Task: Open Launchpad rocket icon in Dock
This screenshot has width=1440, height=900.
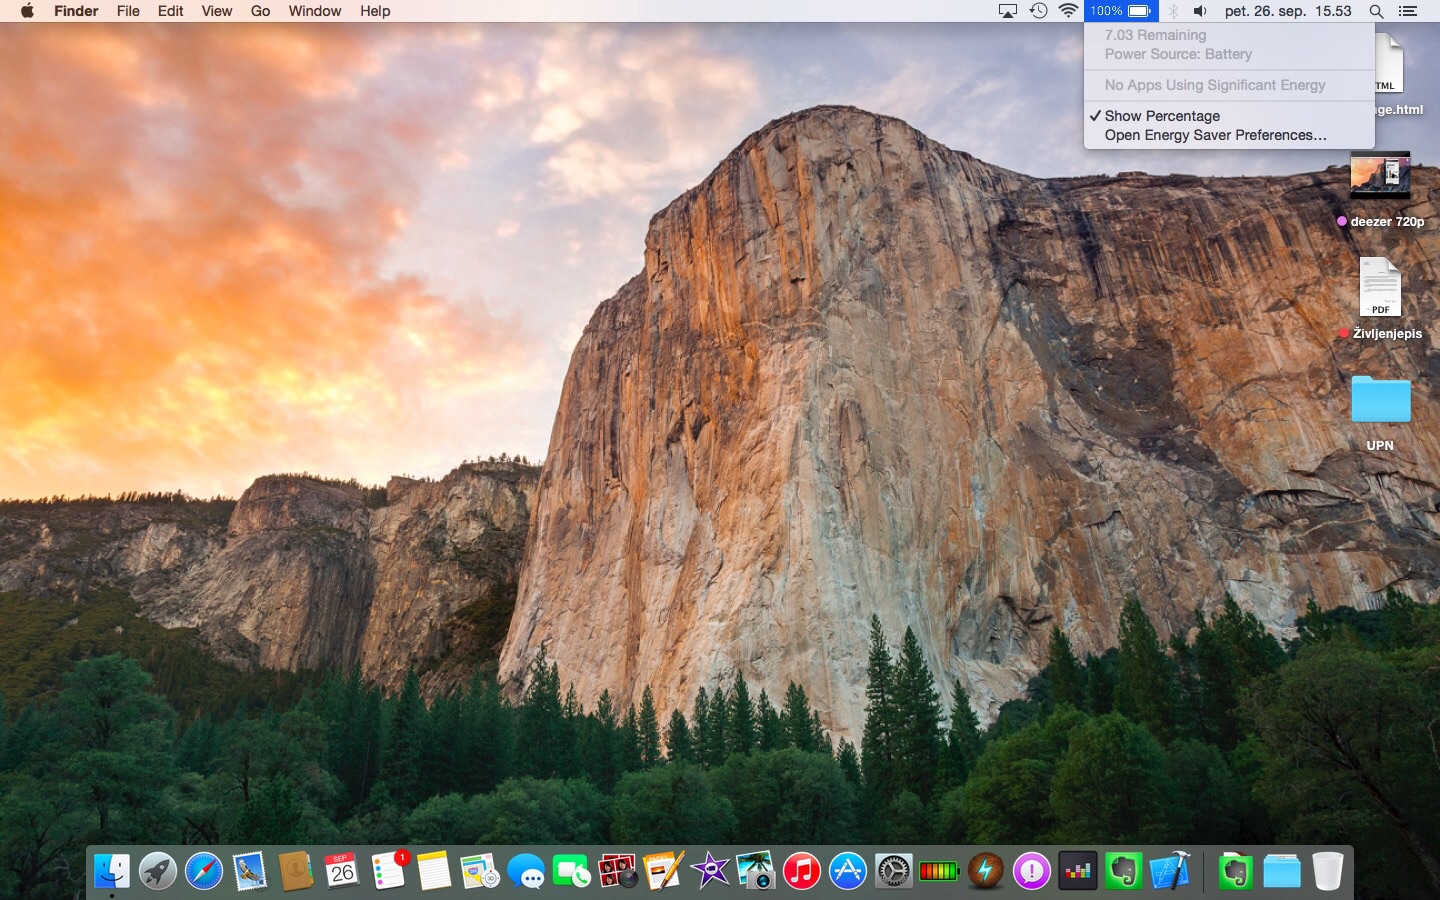Action: [x=157, y=871]
